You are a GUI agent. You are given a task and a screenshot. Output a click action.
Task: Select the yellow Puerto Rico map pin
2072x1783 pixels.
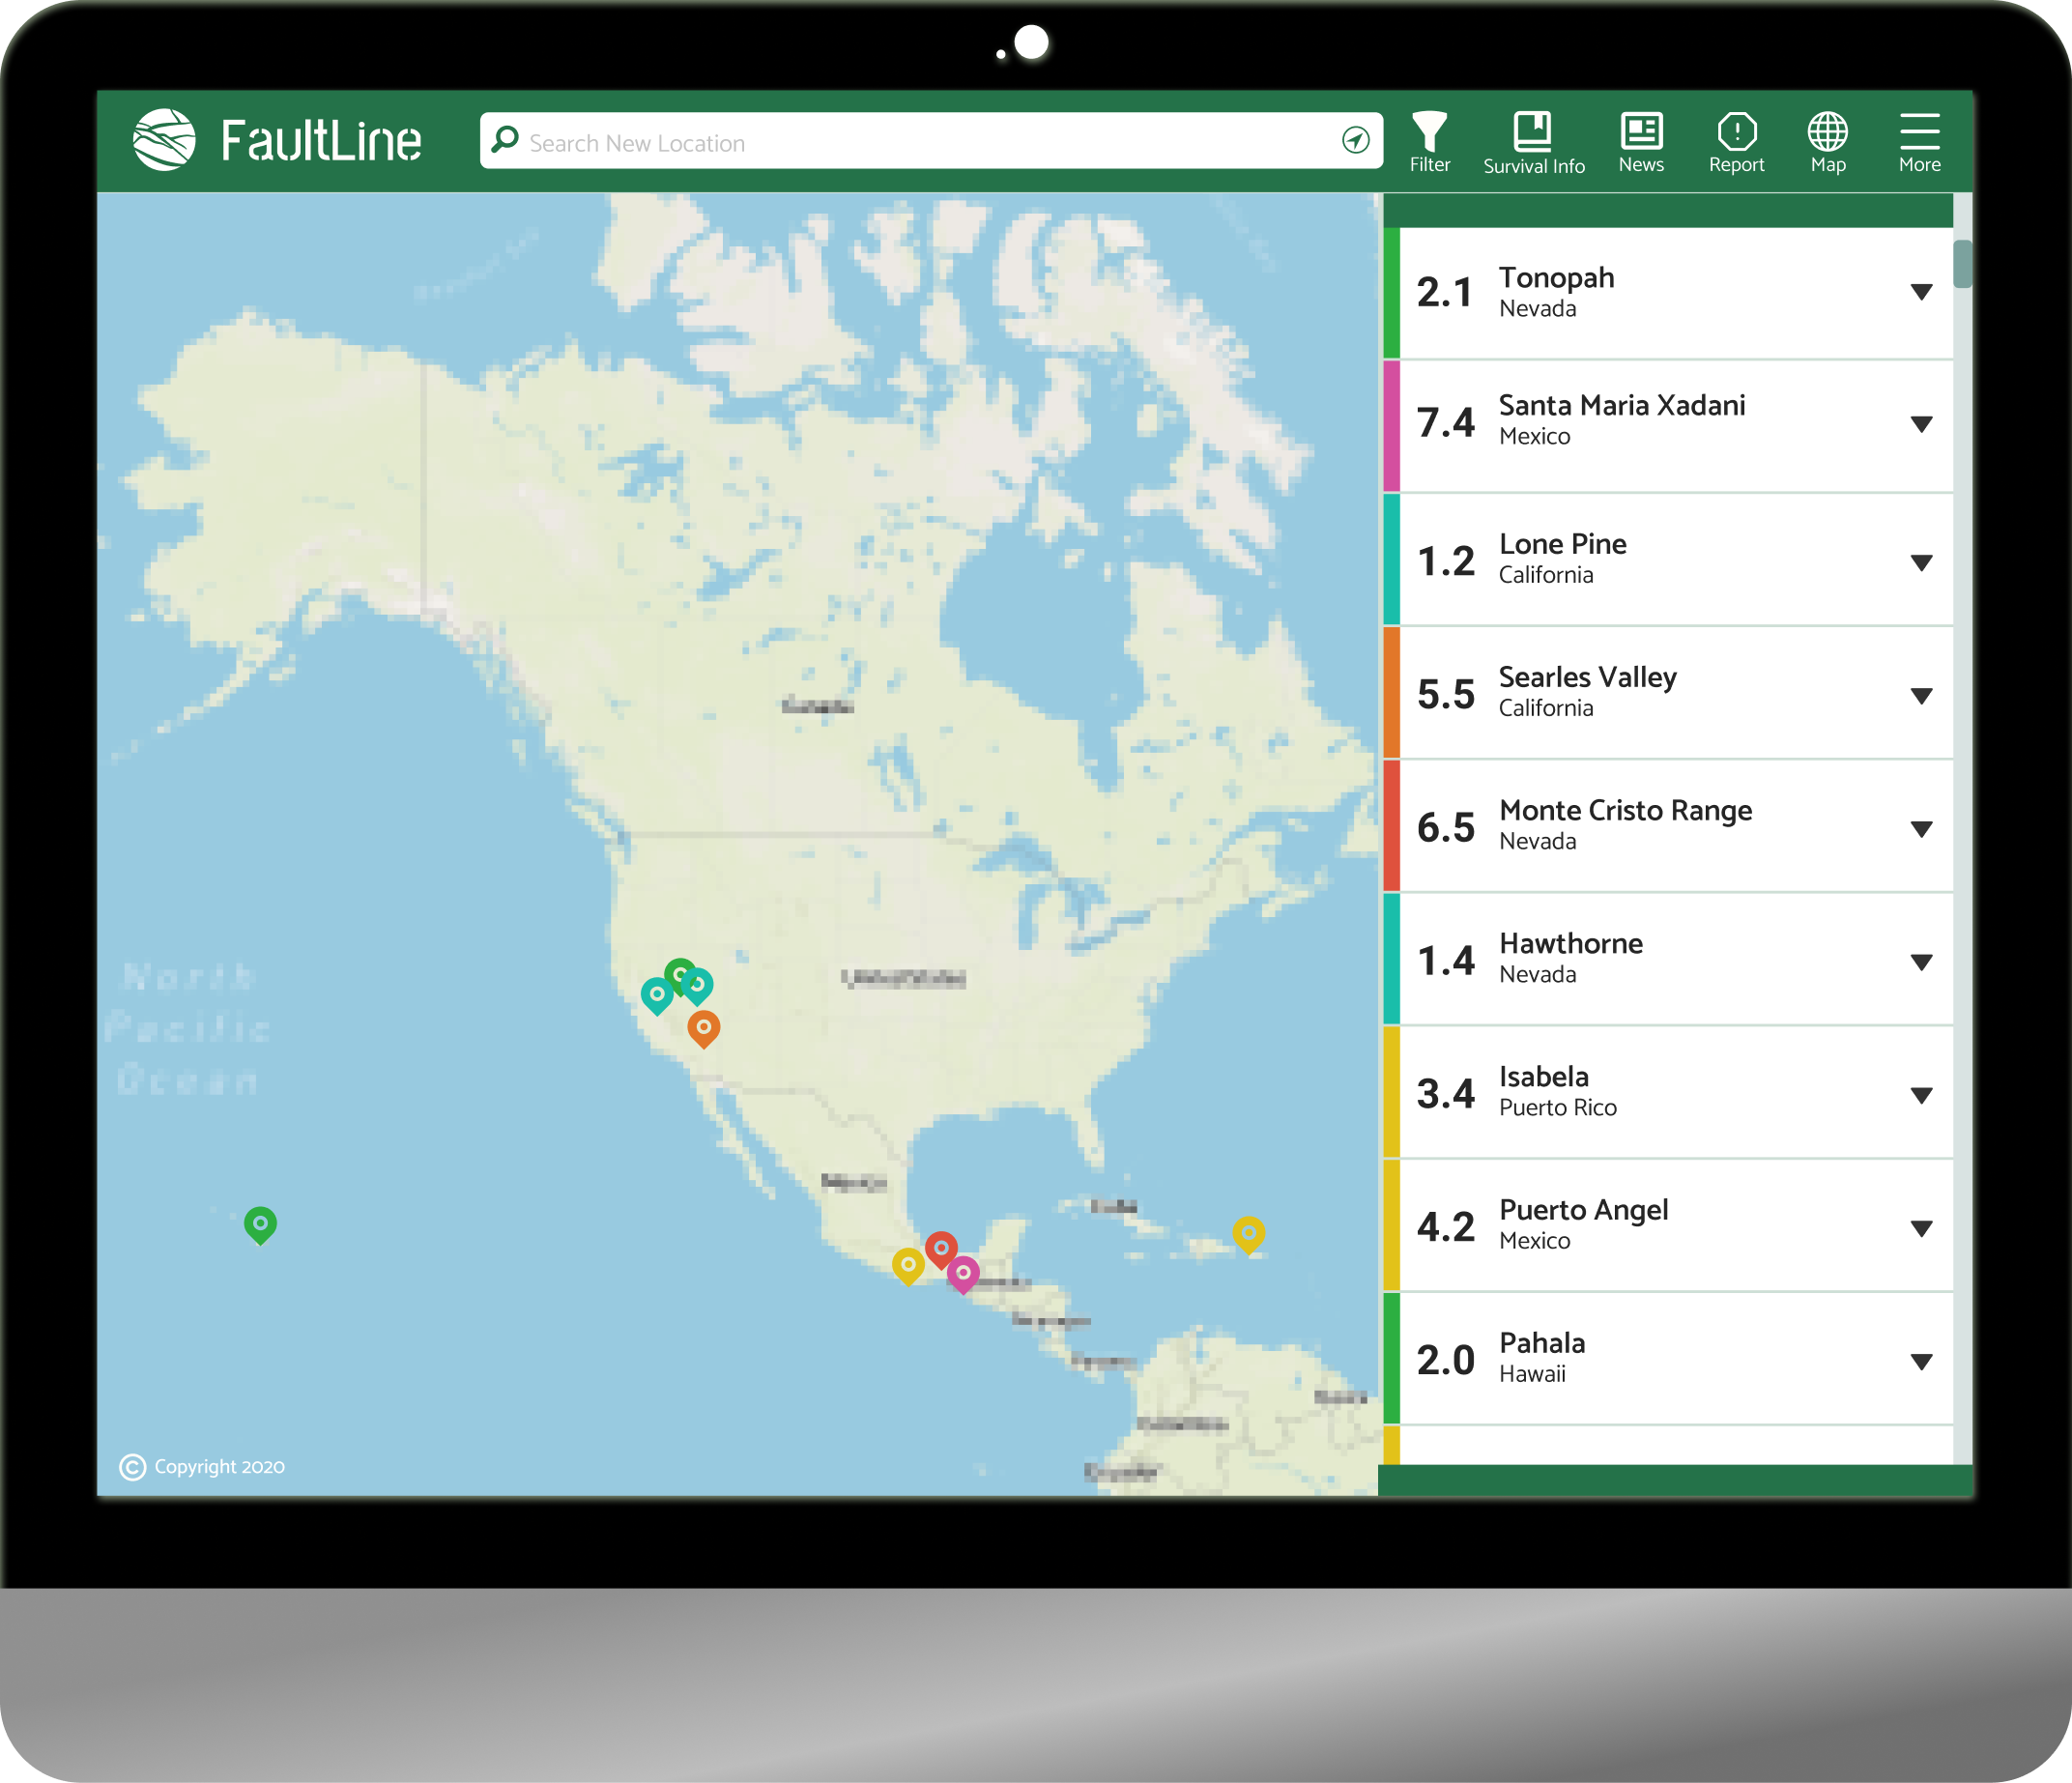pos(1248,1232)
